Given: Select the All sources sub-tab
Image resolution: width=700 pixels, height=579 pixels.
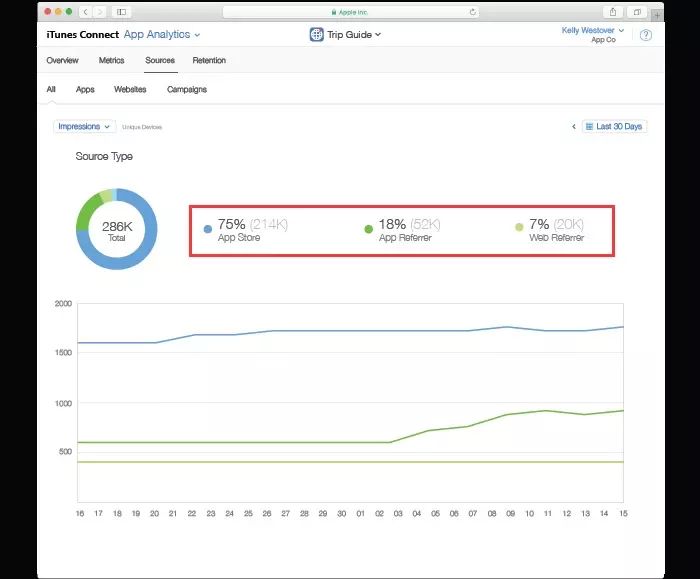Looking at the screenshot, I should [x=51, y=89].
